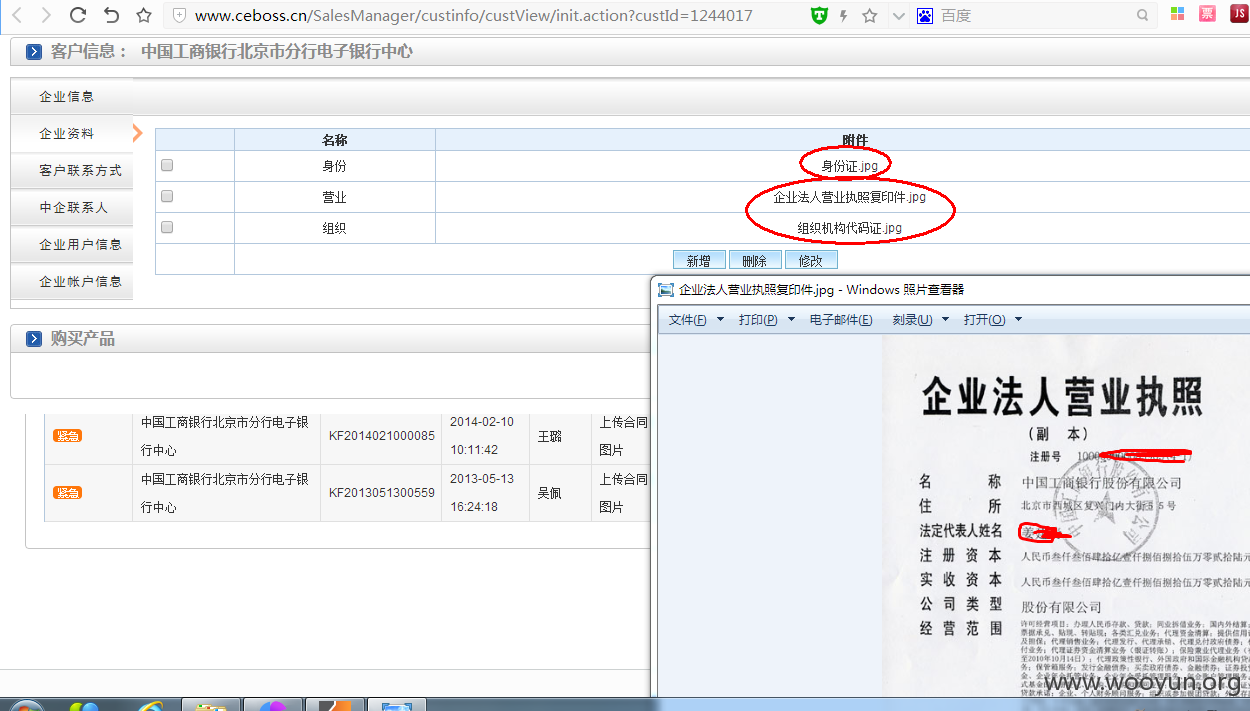Screen dimensions: 1250x711
Task: Click the blue arrow icon beside 客户信息
Action: click(x=34, y=52)
